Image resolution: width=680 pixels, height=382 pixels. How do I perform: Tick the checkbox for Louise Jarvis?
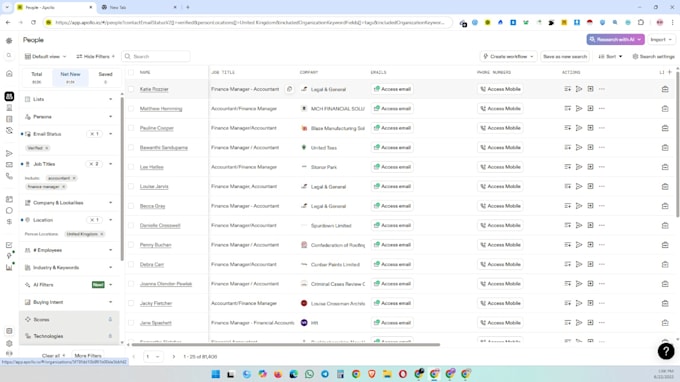tap(131, 186)
